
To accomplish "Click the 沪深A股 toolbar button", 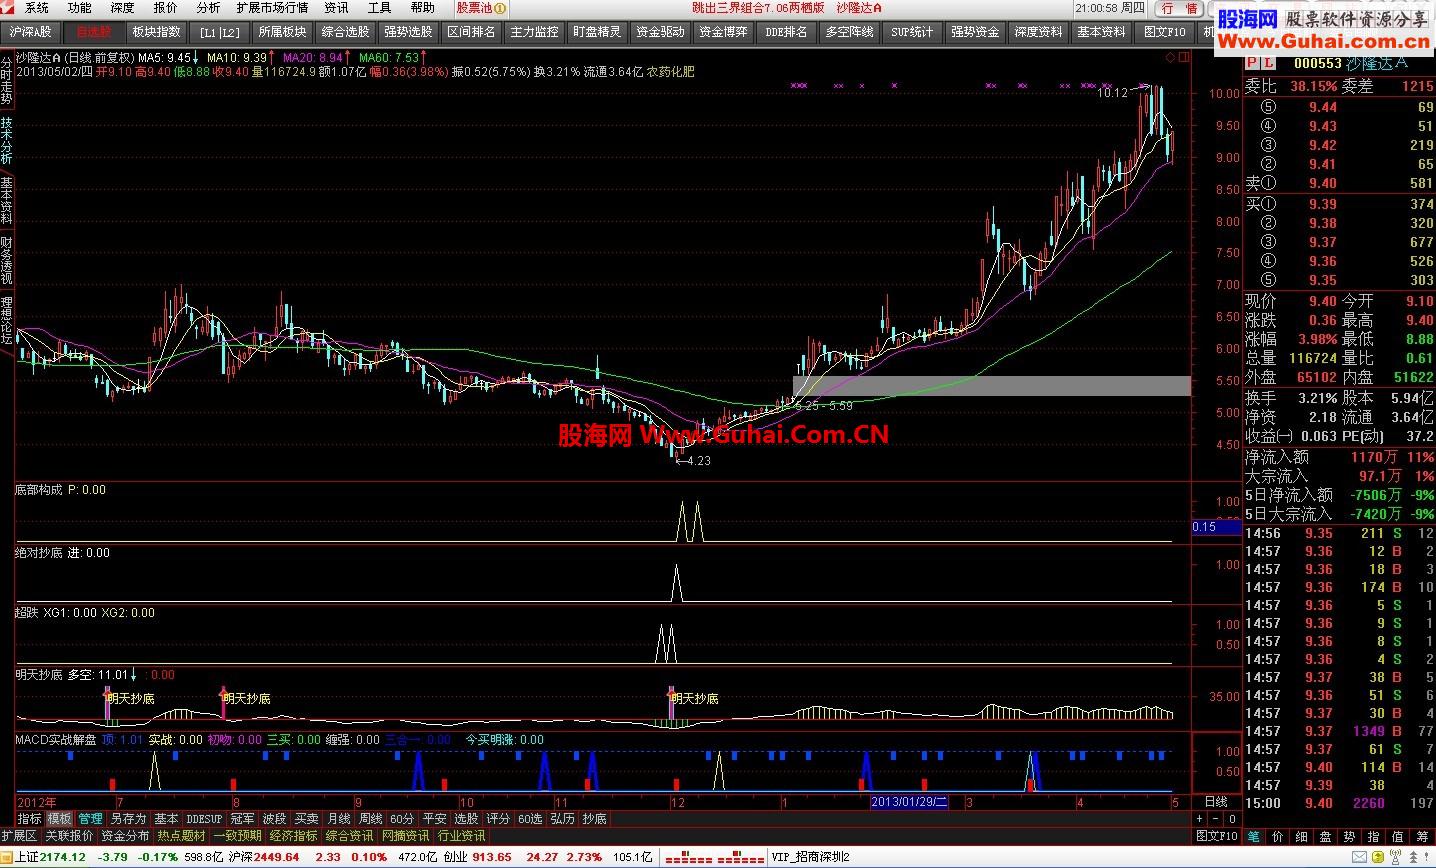I will coord(30,32).
